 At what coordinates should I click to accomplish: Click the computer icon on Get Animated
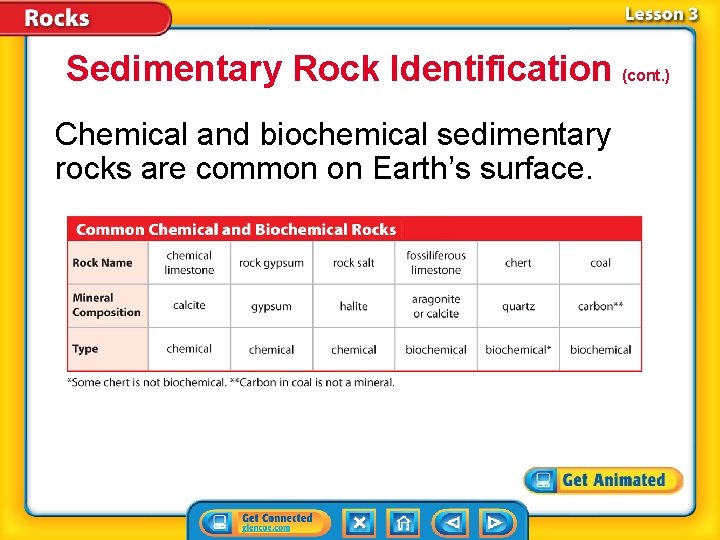[x=543, y=481]
